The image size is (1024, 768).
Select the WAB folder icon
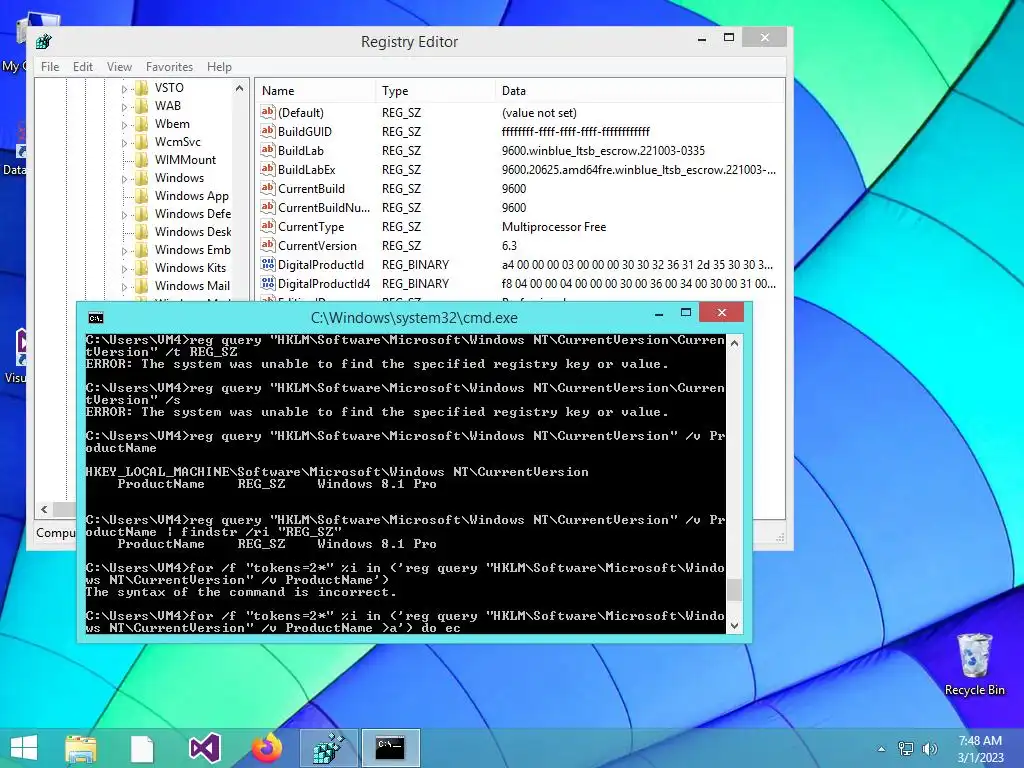(142, 106)
